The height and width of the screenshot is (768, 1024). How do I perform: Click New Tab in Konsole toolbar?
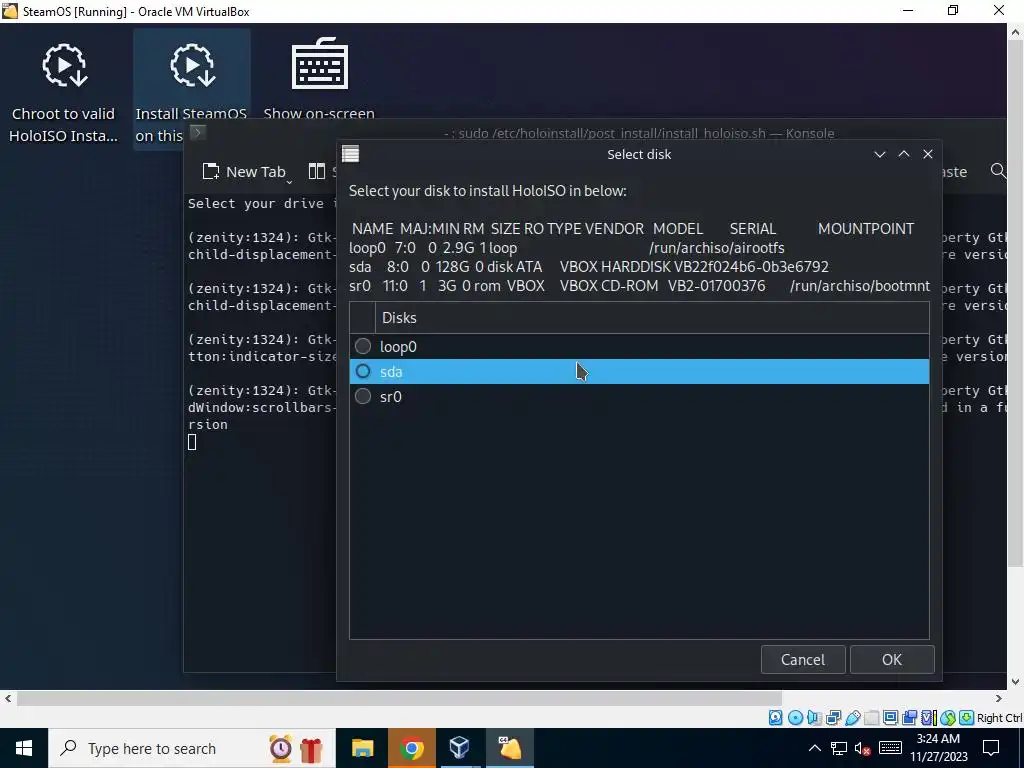coord(245,172)
